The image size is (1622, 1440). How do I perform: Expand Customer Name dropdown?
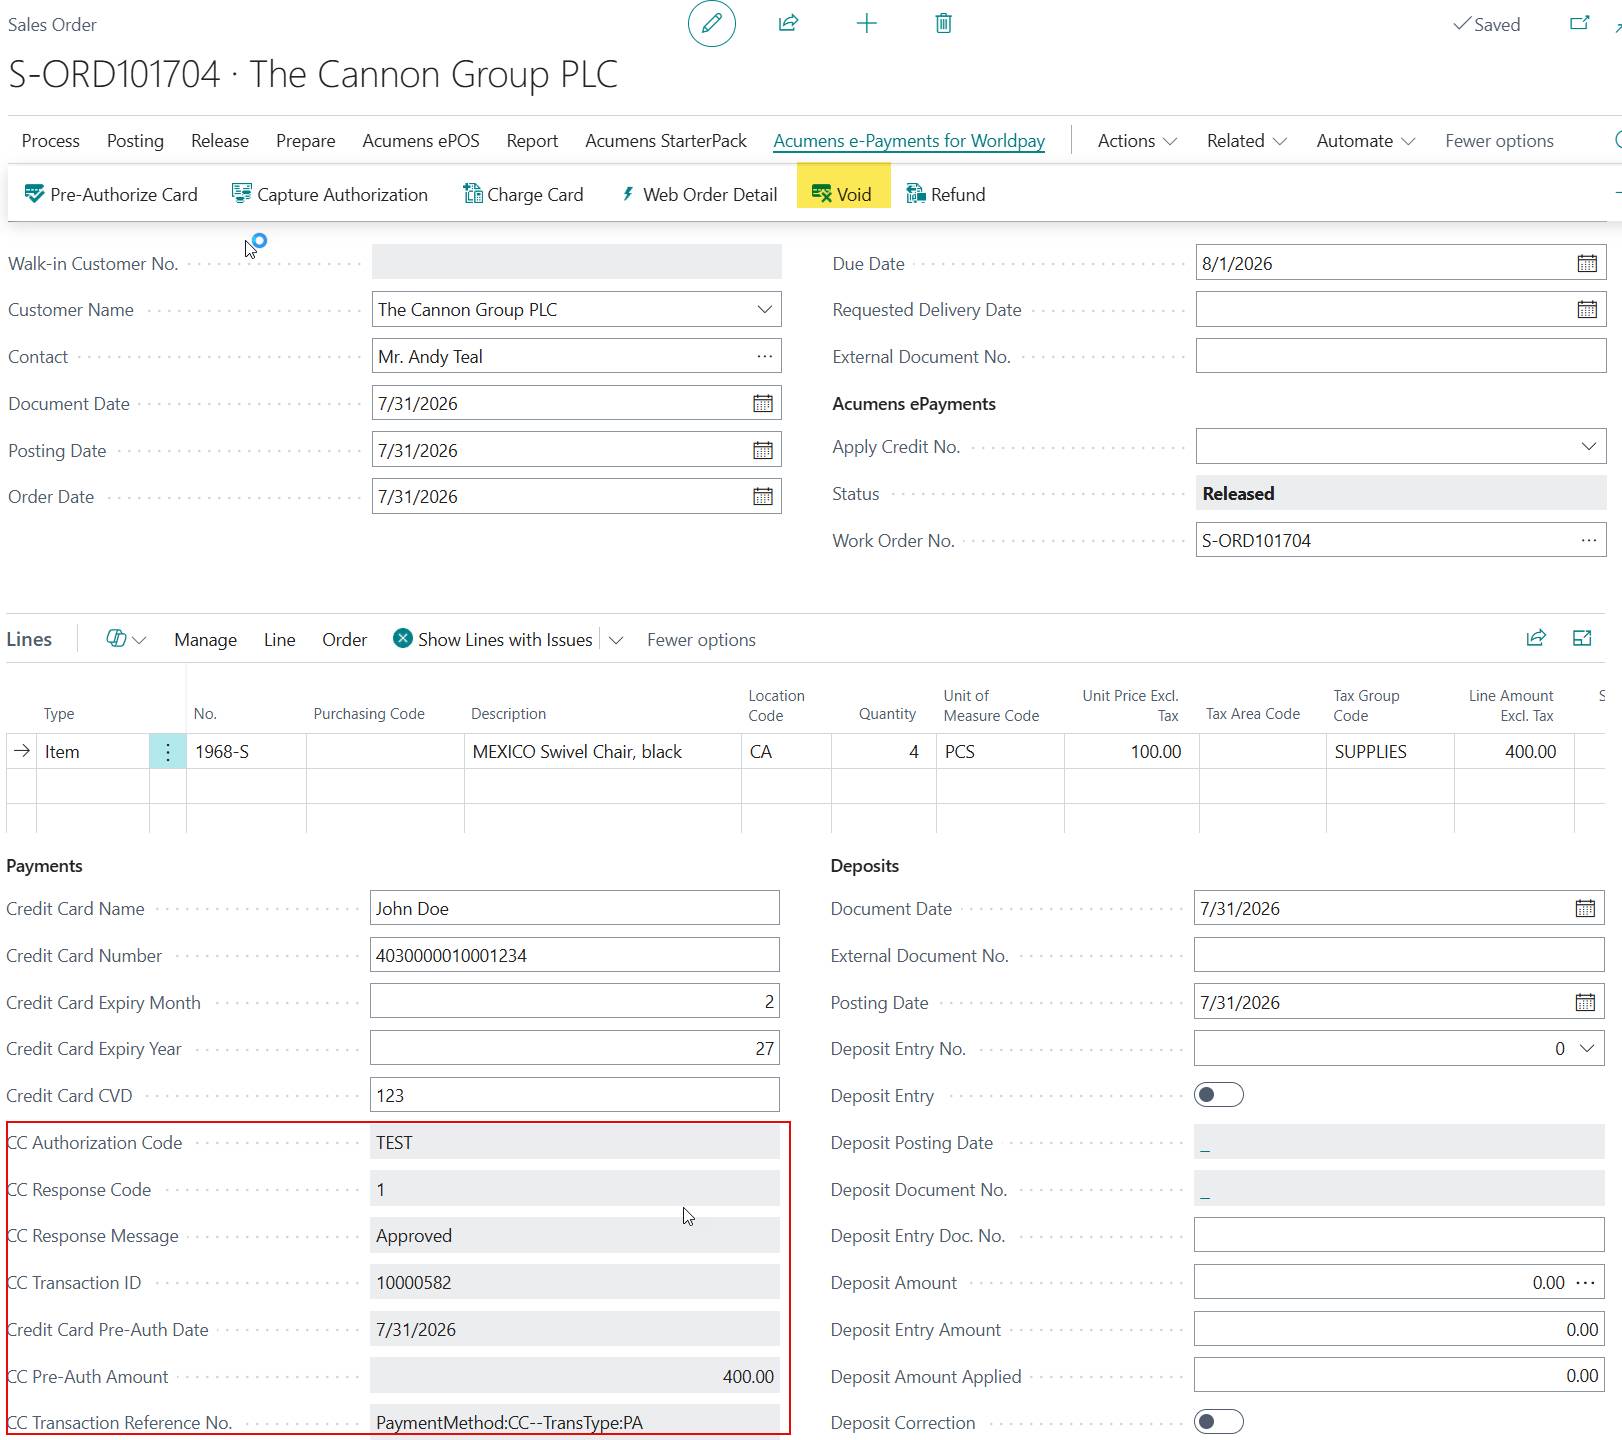(765, 310)
